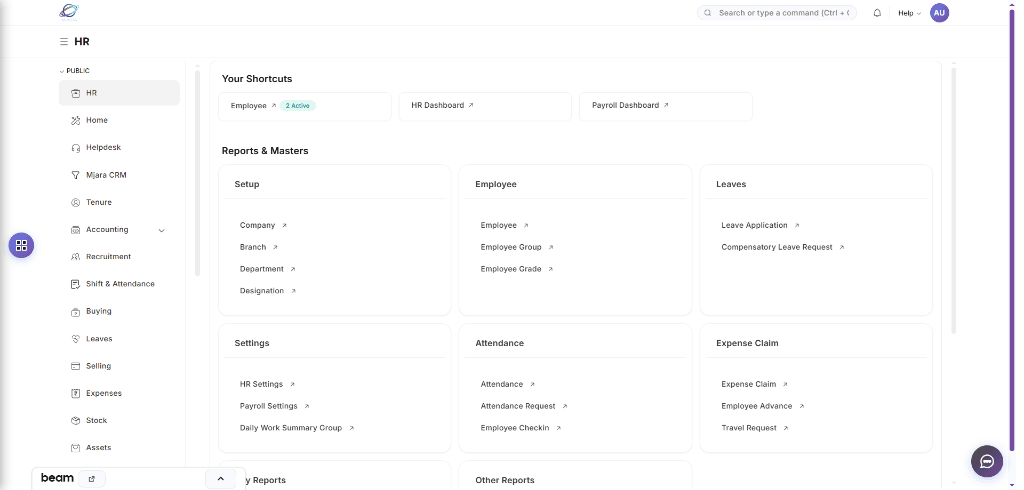Open the Payroll Settings link
1024x490 pixels.
pos(268,406)
